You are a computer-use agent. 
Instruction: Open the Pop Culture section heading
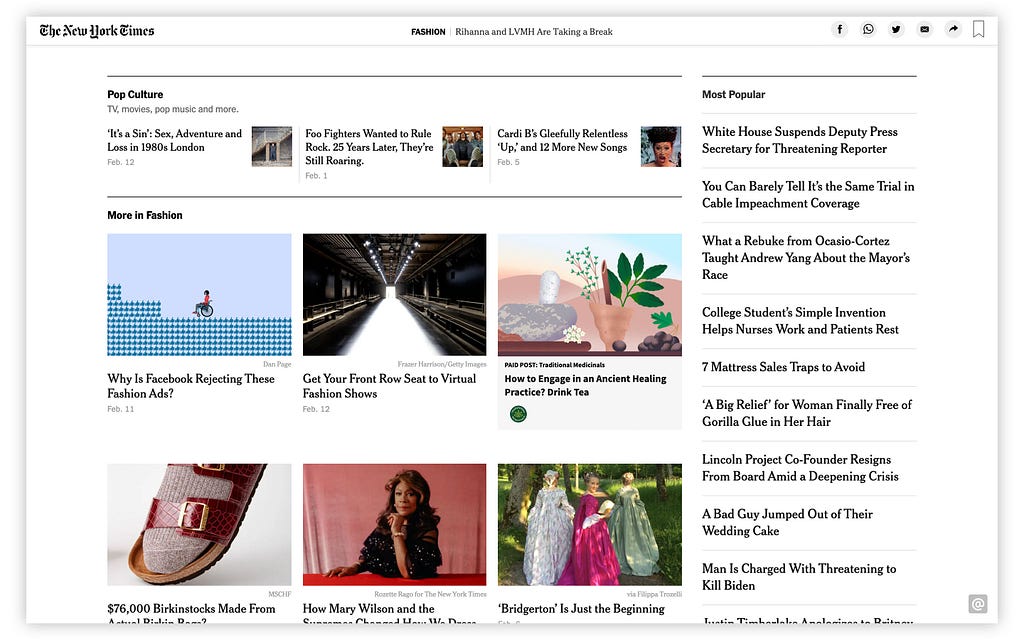(135, 94)
